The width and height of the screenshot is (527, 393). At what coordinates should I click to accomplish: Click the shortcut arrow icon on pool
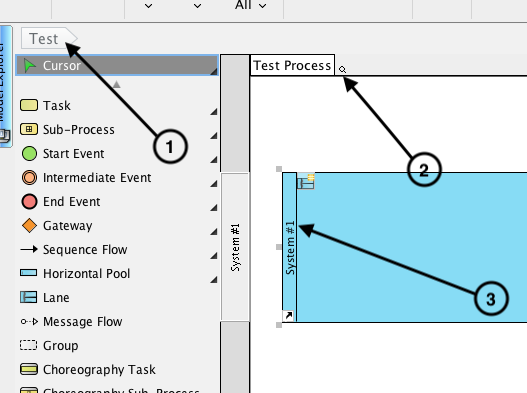(x=288, y=316)
